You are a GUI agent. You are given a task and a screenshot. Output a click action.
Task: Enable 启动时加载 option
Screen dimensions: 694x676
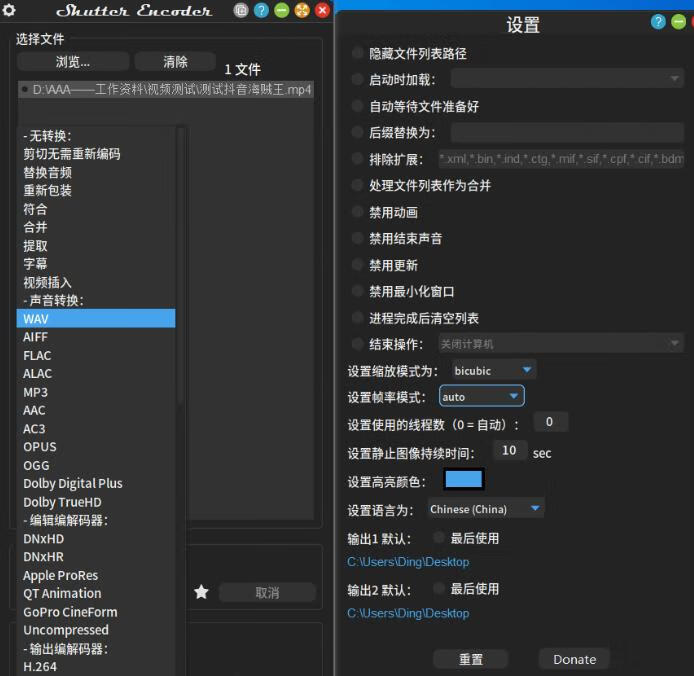click(357, 79)
